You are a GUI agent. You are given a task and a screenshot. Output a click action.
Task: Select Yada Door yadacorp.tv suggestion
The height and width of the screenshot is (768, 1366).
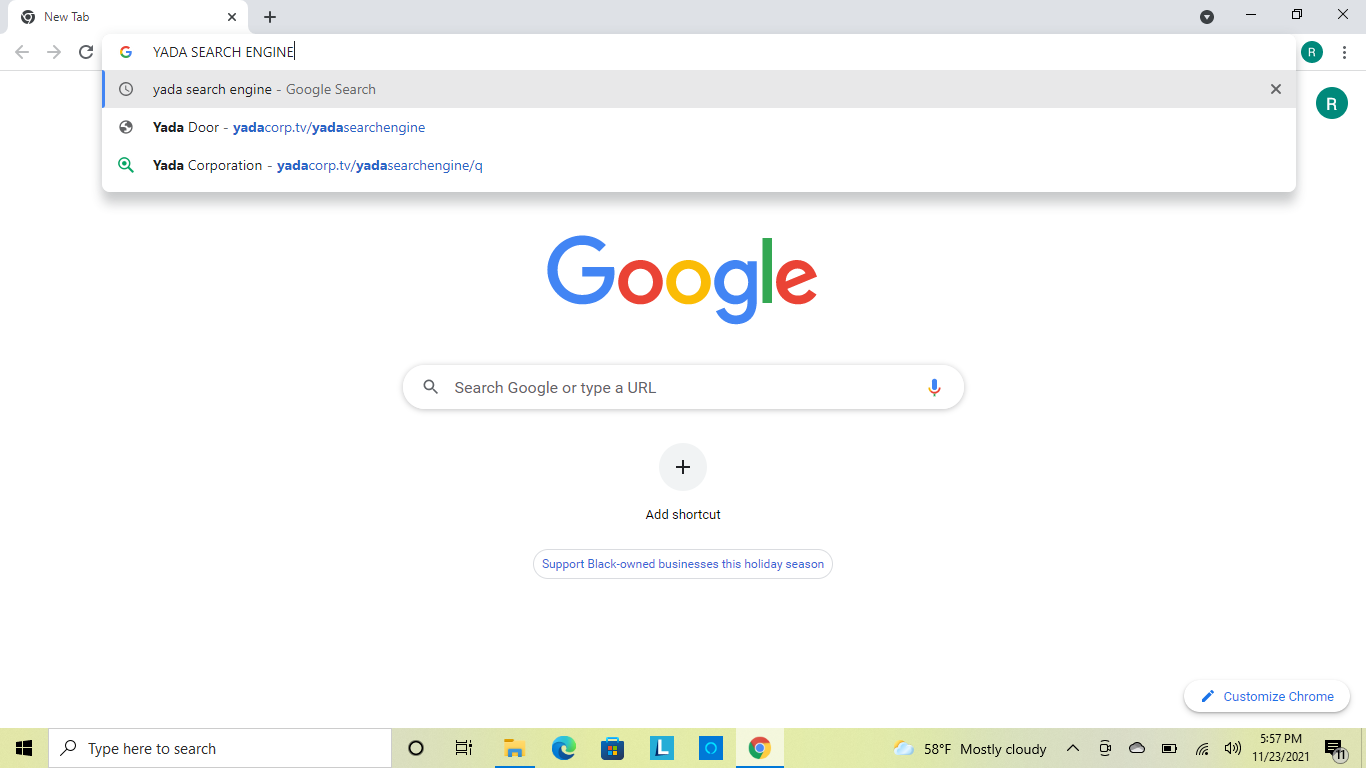(699, 127)
